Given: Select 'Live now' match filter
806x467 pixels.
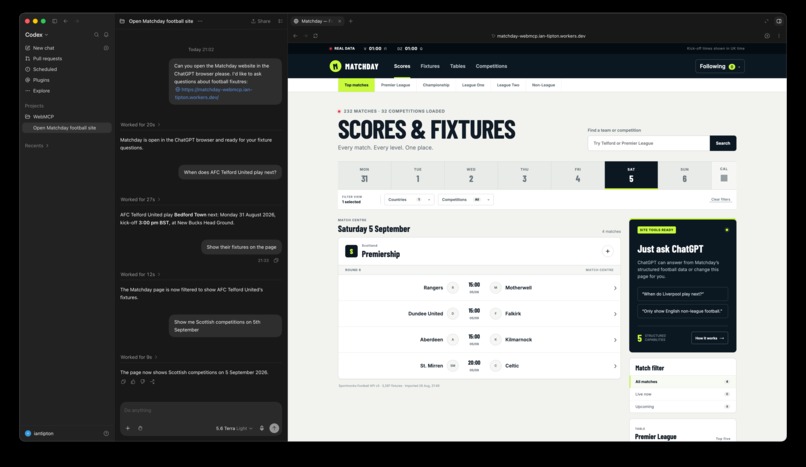Looking at the screenshot, I should coord(683,394).
